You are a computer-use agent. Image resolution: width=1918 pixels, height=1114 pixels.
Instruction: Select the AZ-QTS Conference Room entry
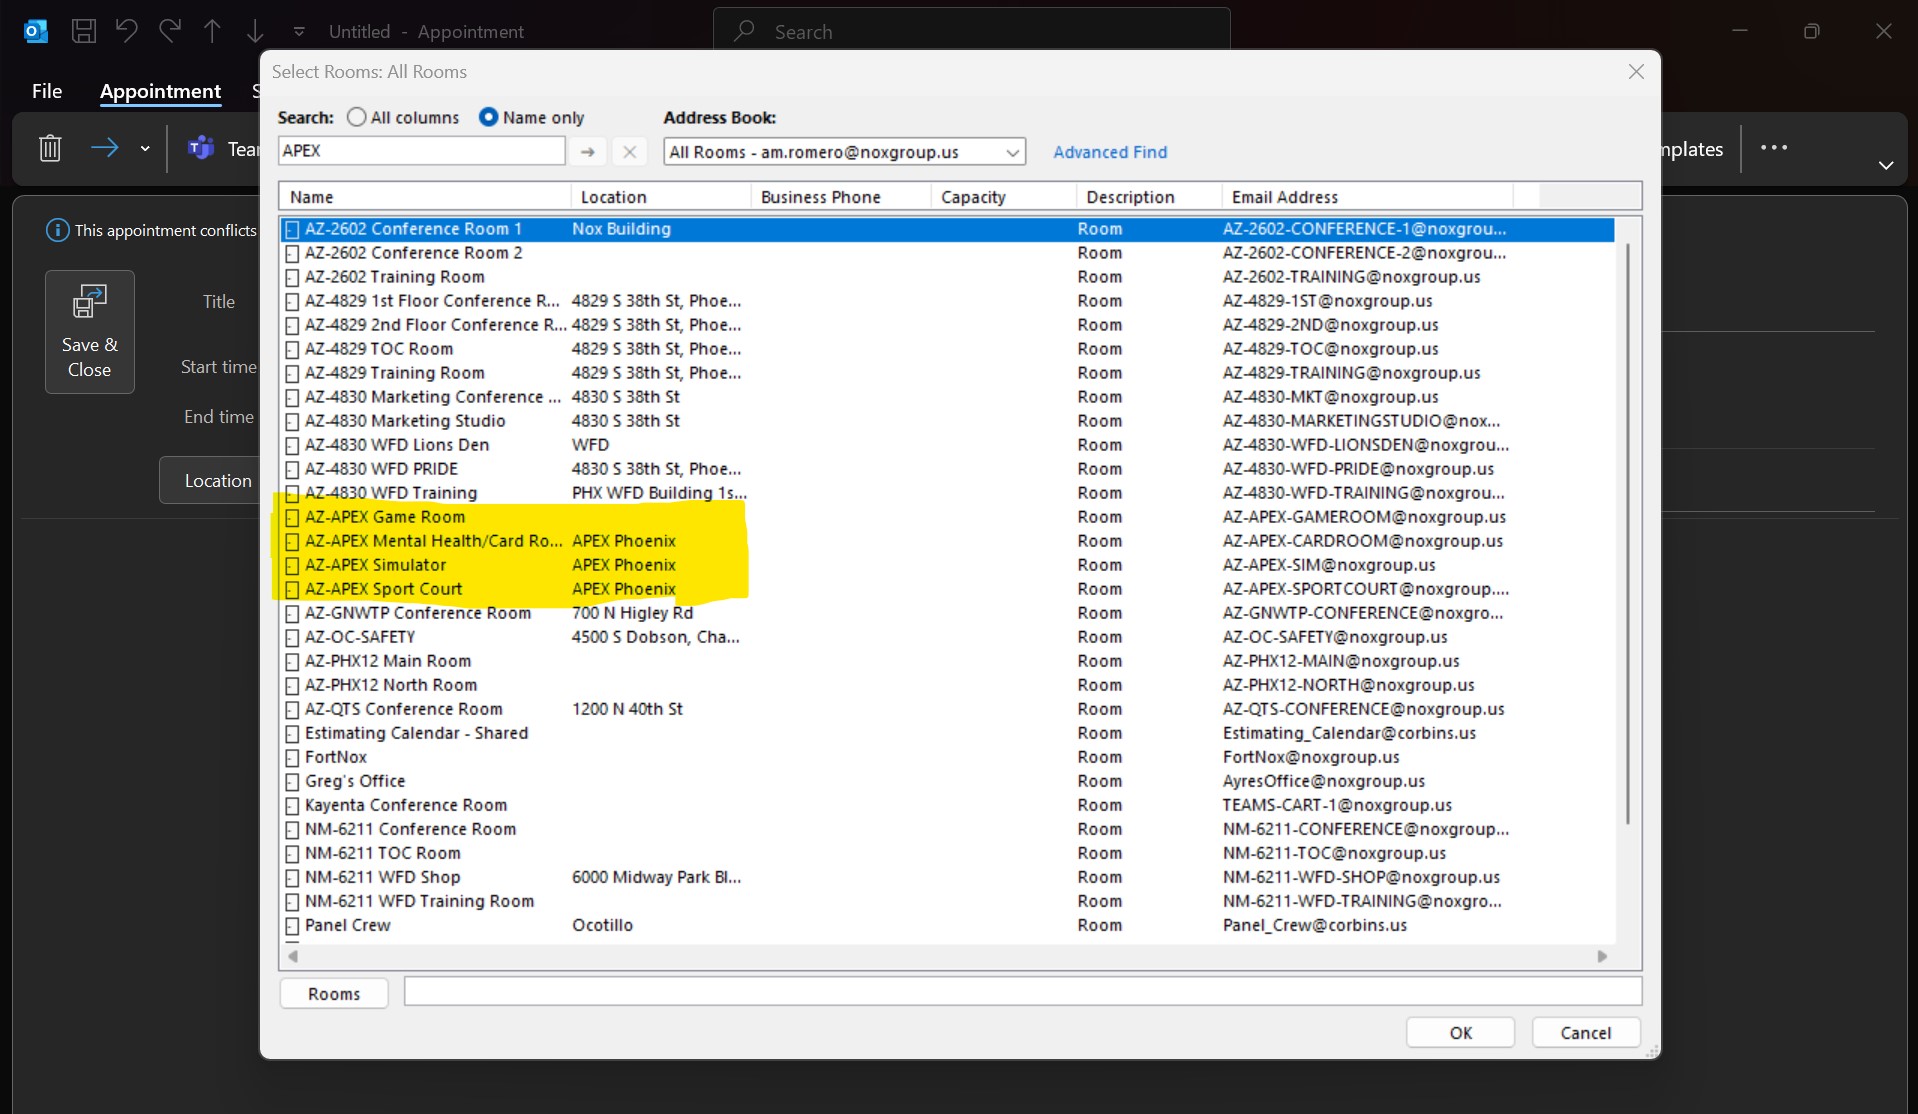click(x=947, y=709)
